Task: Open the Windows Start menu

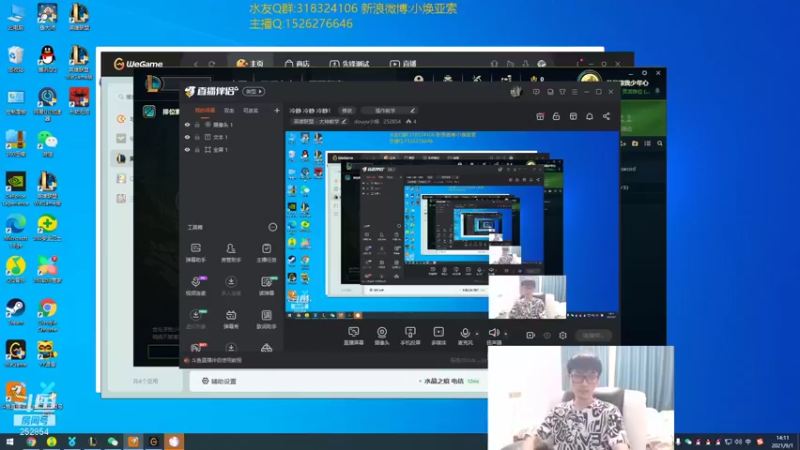Action: point(10,441)
